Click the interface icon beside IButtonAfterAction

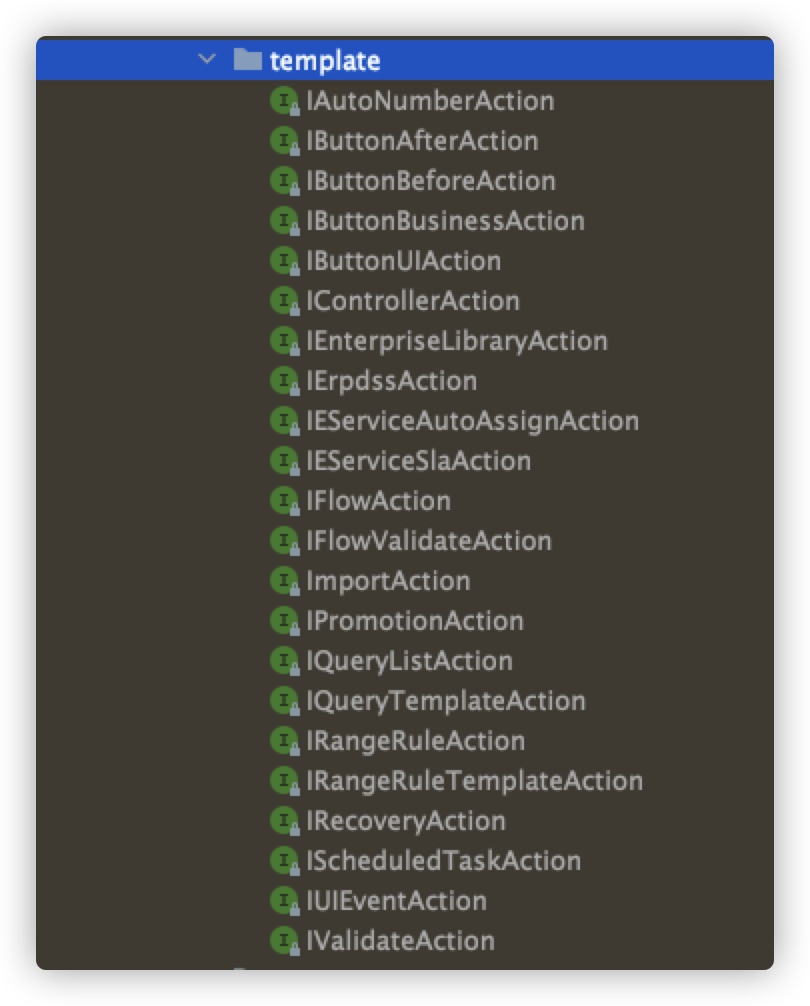pyautogui.click(x=284, y=141)
